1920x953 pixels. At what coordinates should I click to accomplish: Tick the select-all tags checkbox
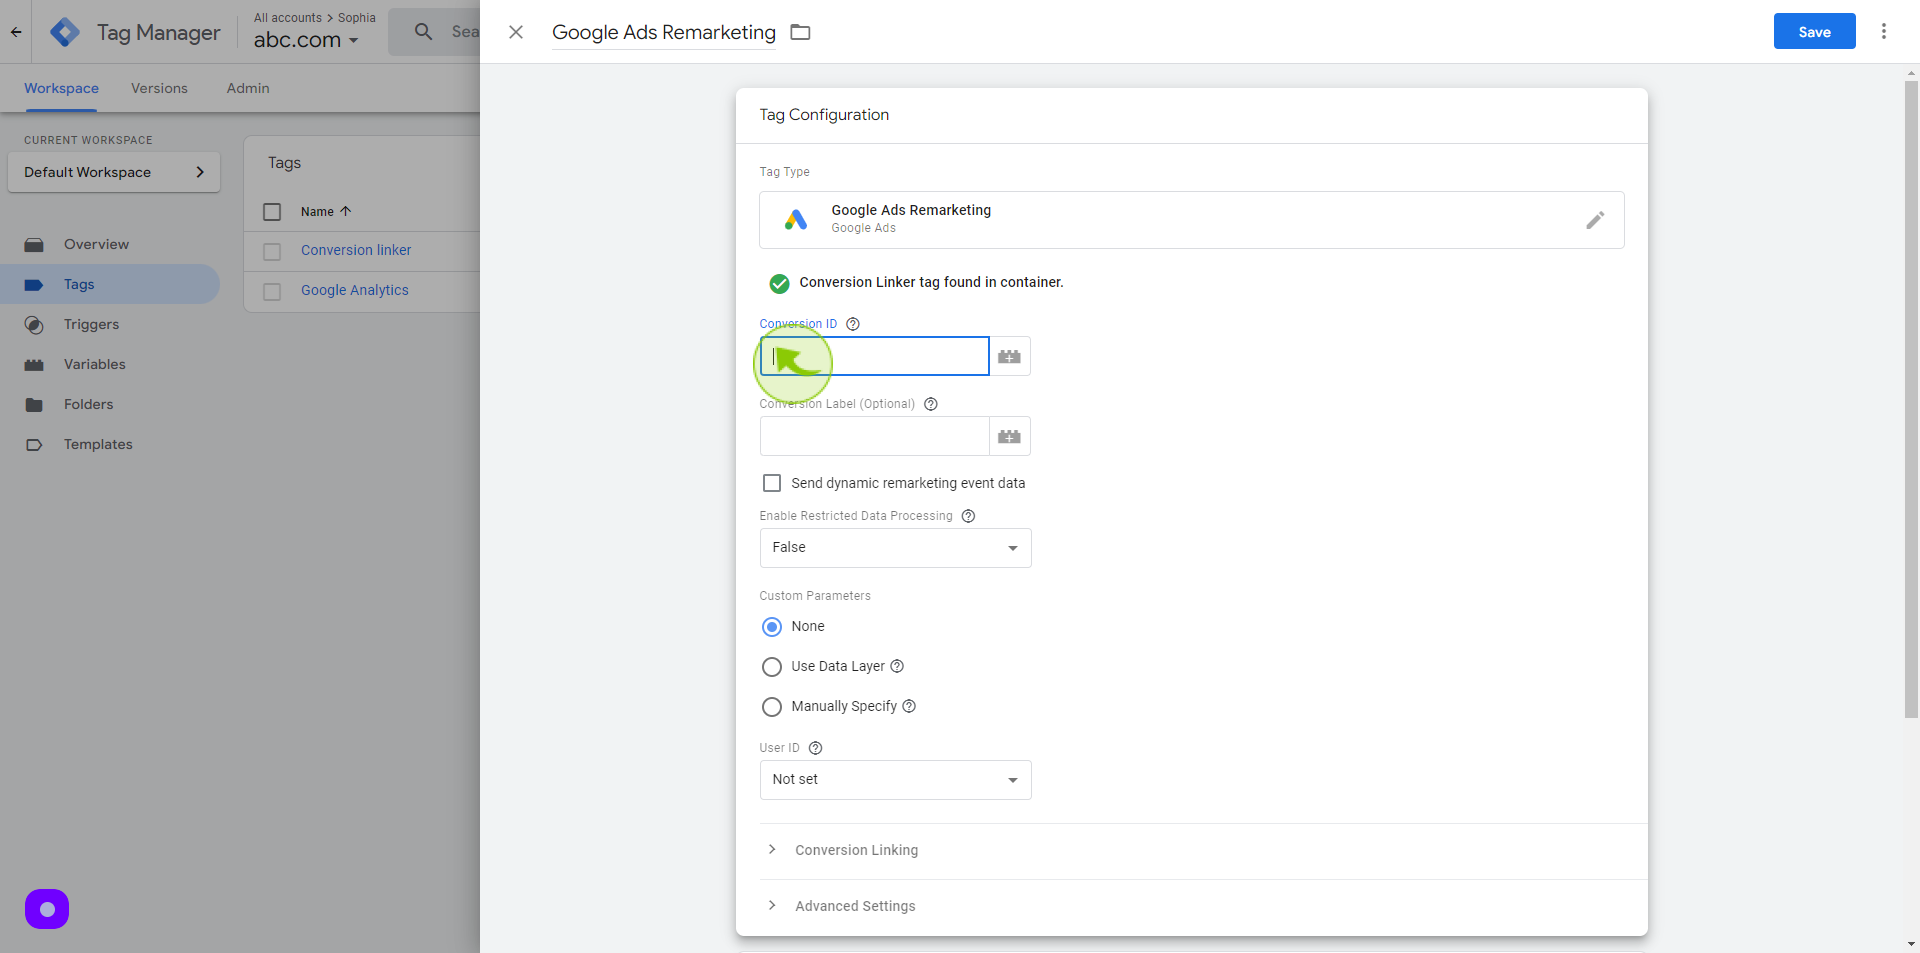(x=272, y=212)
